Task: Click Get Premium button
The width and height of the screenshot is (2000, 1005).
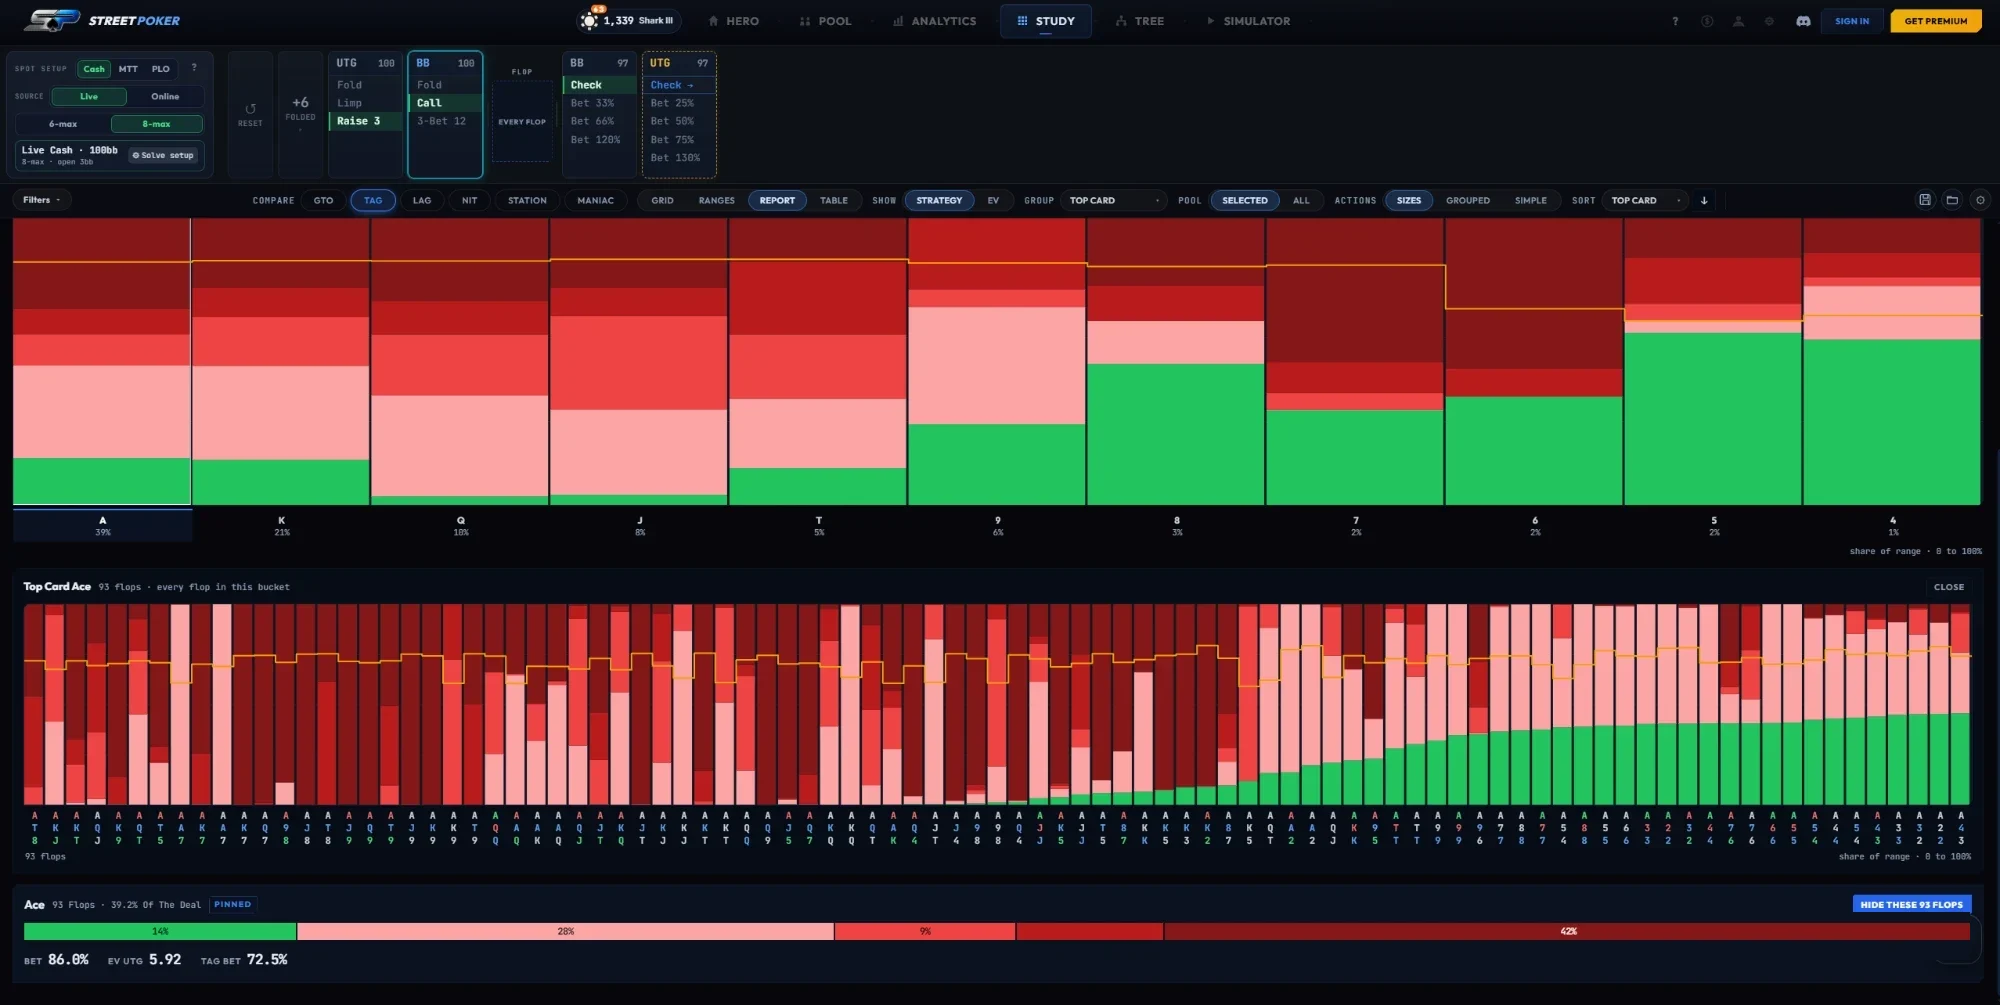Action: coord(1935,21)
